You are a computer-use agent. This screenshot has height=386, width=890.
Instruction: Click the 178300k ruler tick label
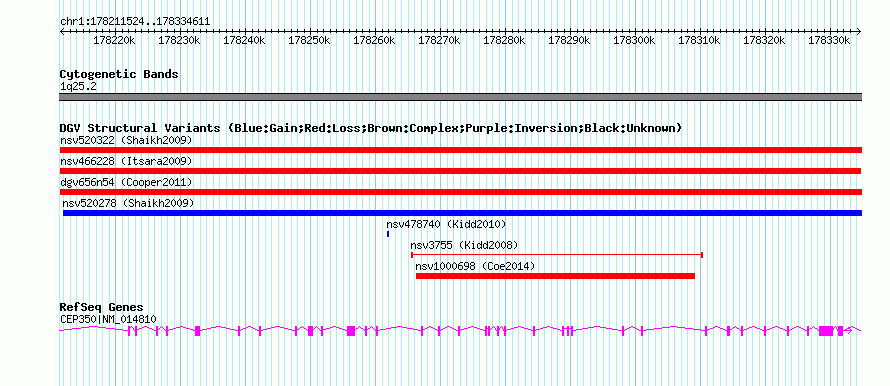point(635,40)
